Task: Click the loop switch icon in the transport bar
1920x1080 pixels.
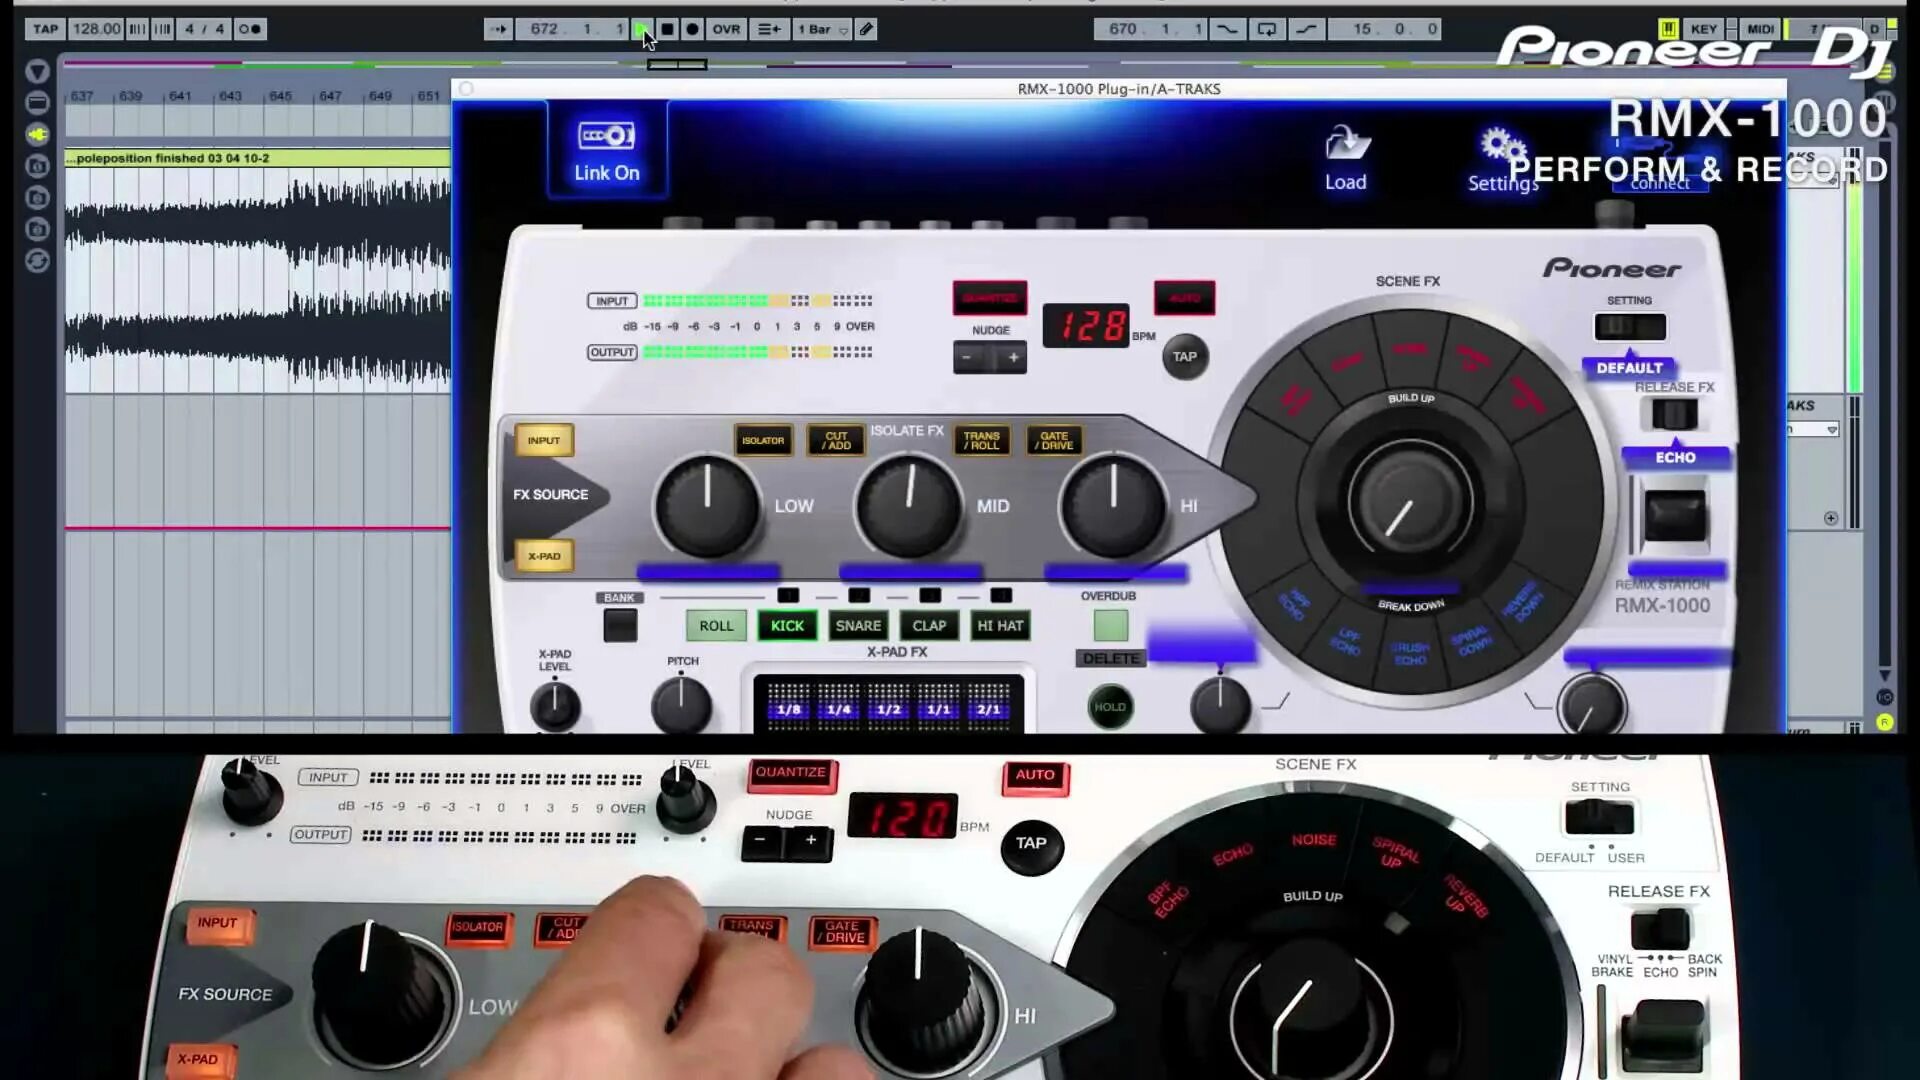Action: click(x=1266, y=29)
